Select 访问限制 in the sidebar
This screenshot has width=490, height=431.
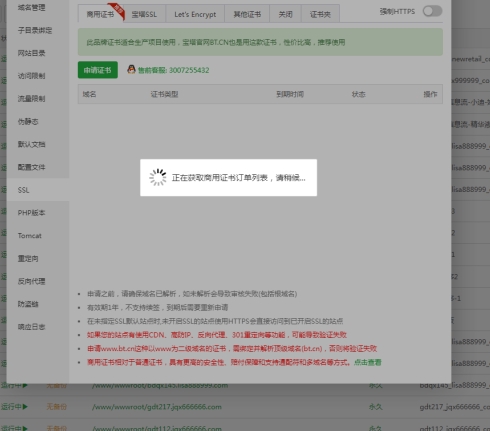[31, 76]
